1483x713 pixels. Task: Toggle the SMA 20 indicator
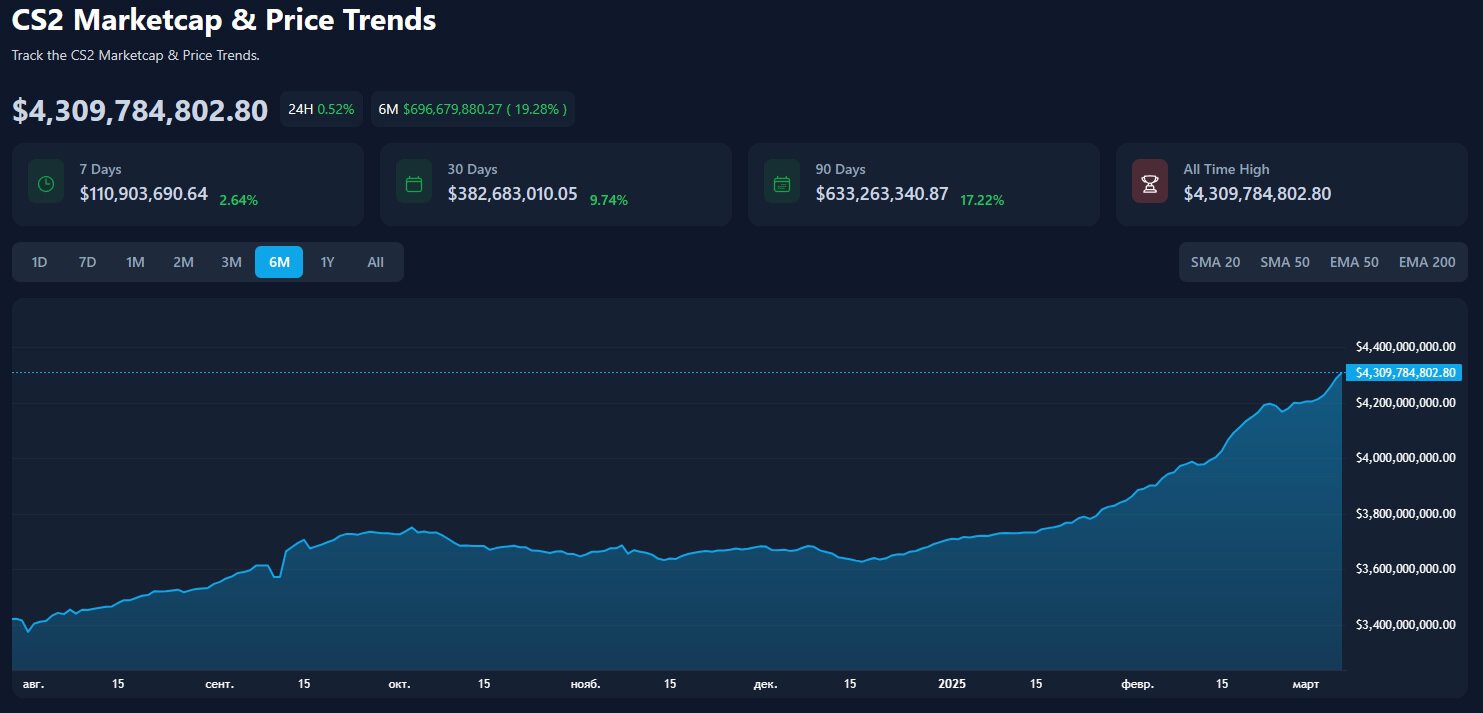pyautogui.click(x=1215, y=262)
